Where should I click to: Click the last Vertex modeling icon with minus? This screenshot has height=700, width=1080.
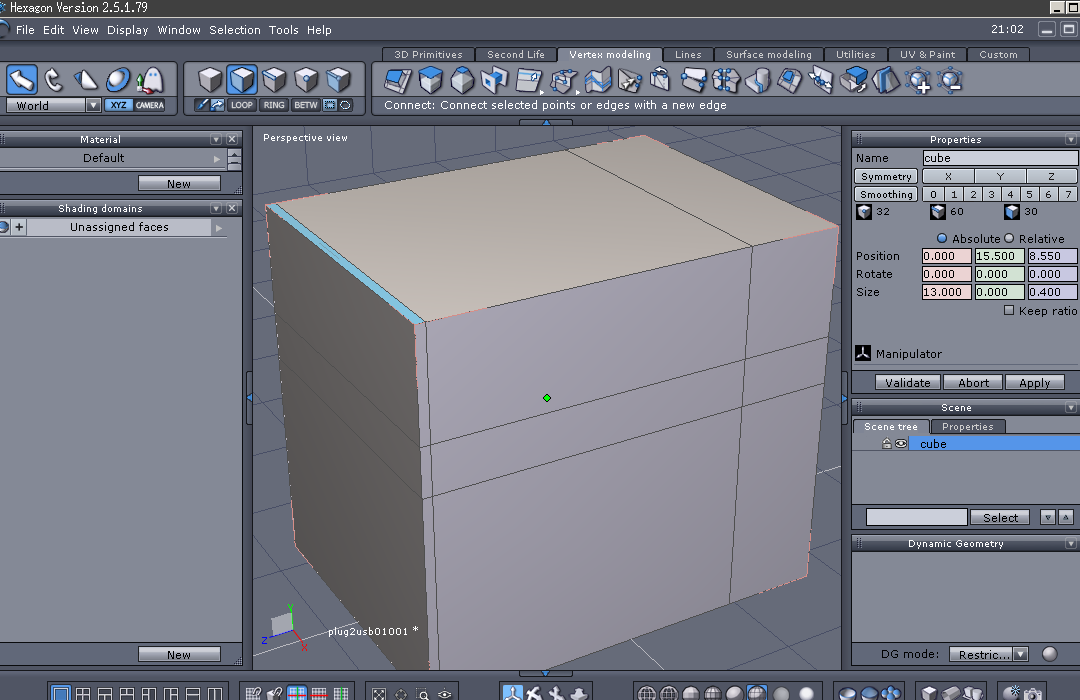(x=949, y=79)
